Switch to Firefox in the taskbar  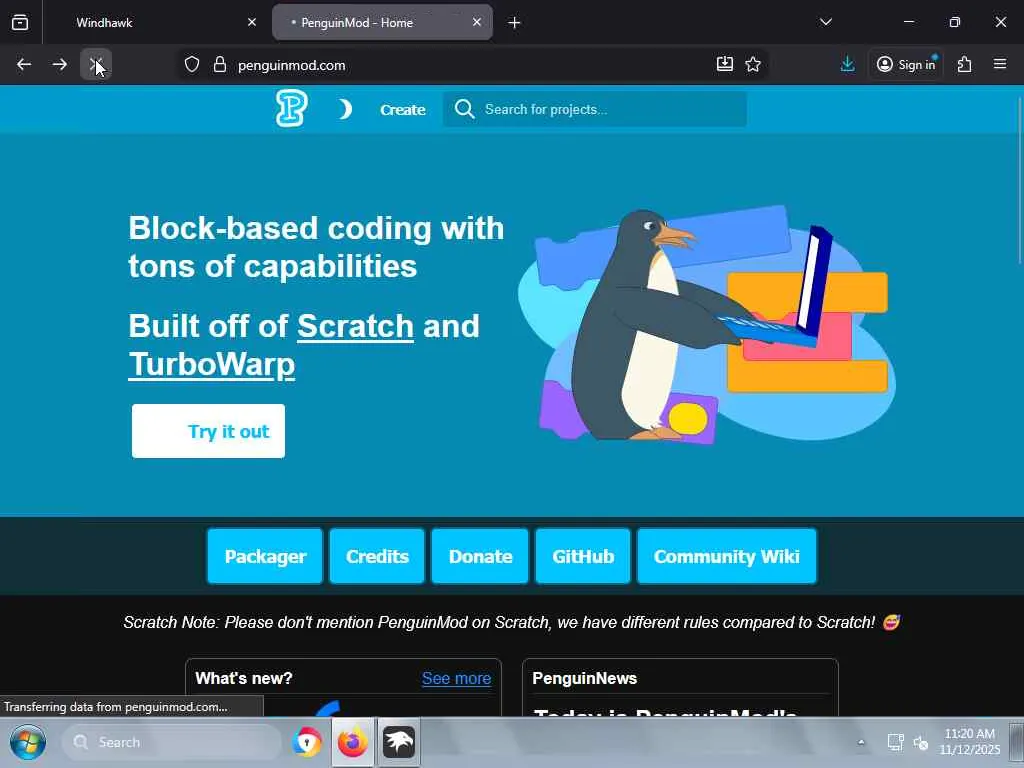pos(353,743)
